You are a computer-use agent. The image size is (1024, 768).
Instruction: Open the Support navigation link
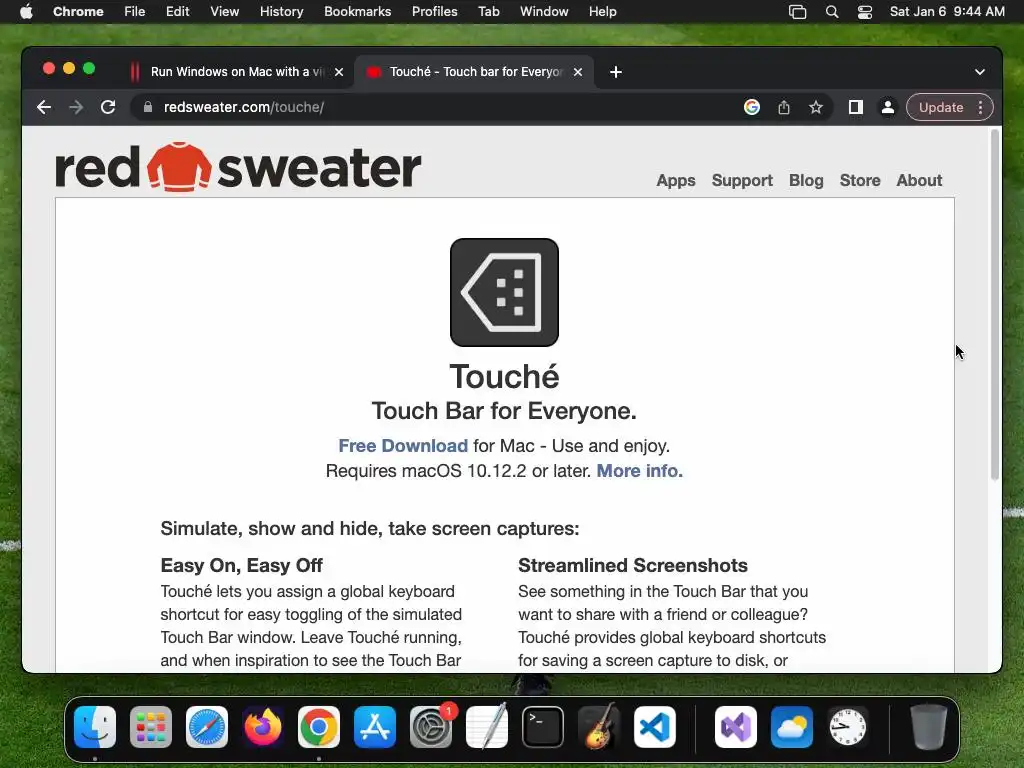(742, 180)
